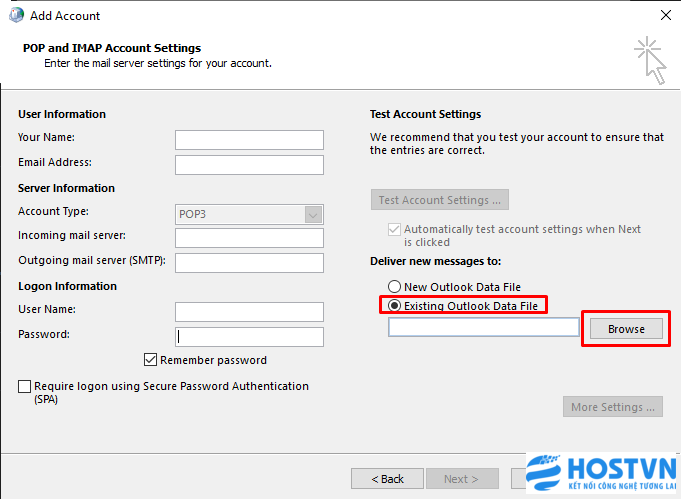Click the "Logon Information" heading text
Image resolution: width=681 pixels, height=499 pixels.
tap(67, 286)
